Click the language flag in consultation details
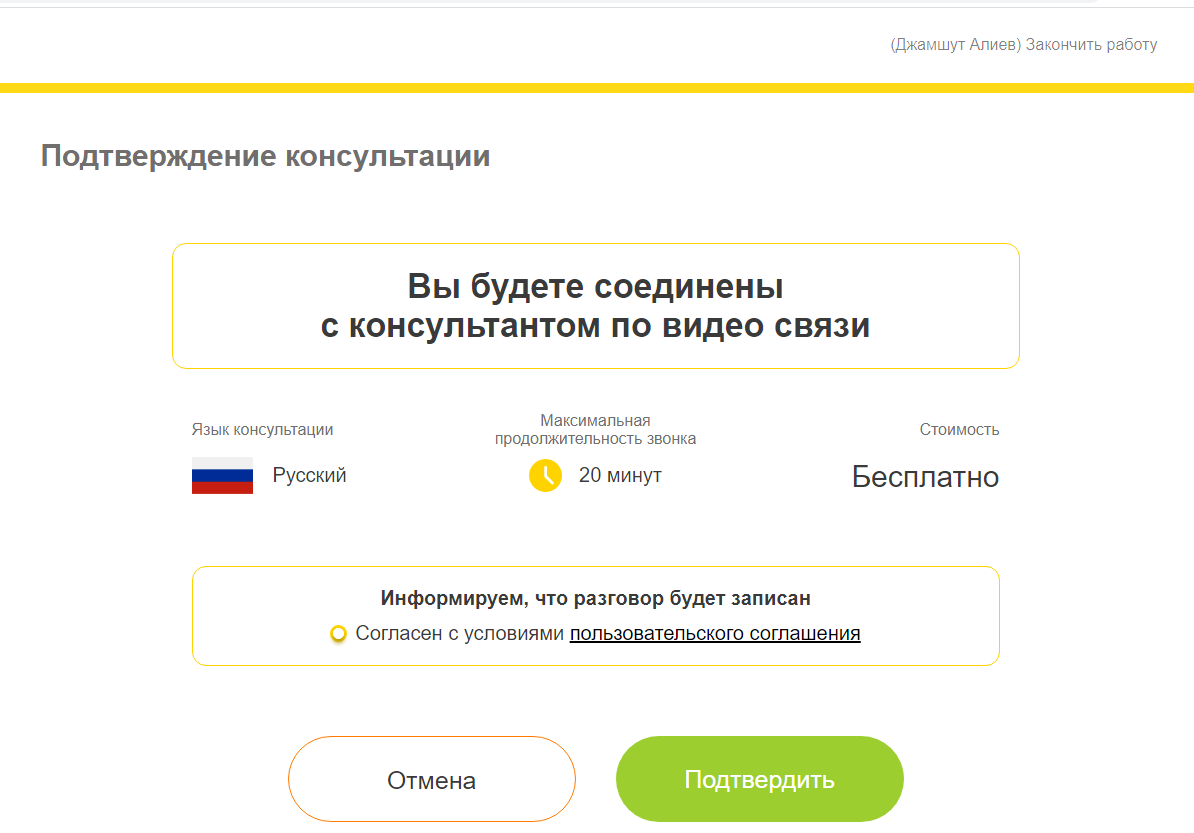Image resolution: width=1194 pixels, height=833 pixels. tap(222, 475)
